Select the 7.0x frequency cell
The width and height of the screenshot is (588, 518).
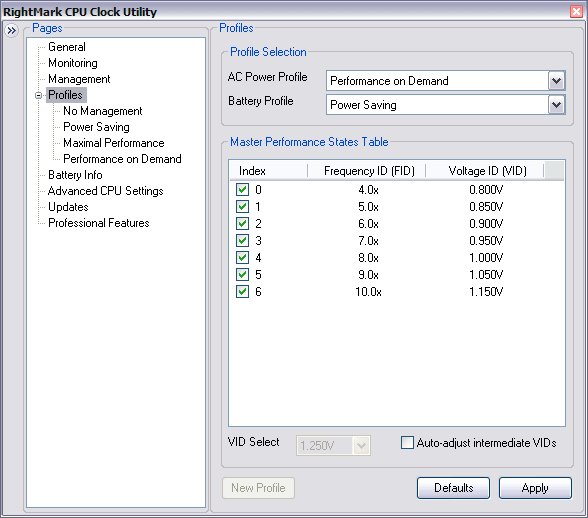[x=368, y=241]
